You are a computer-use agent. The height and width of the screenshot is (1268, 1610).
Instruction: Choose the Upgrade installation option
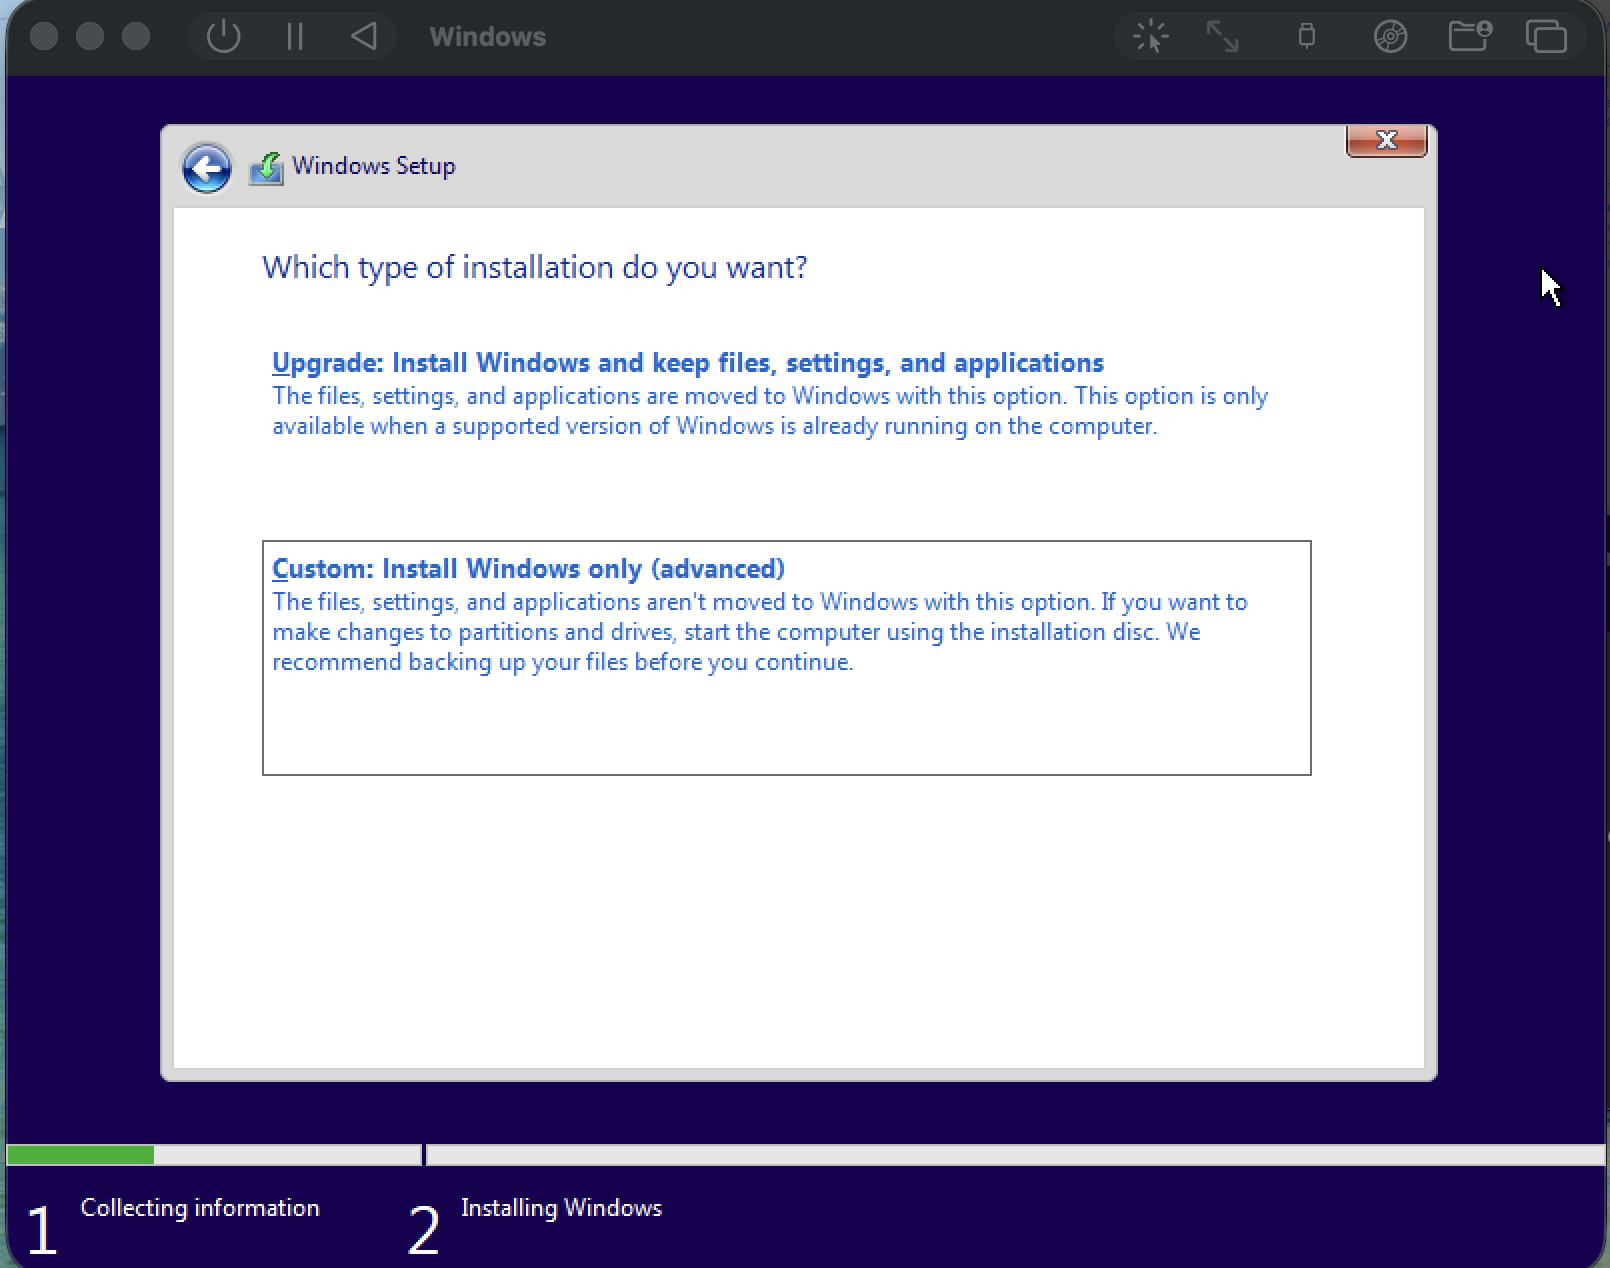(x=687, y=363)
